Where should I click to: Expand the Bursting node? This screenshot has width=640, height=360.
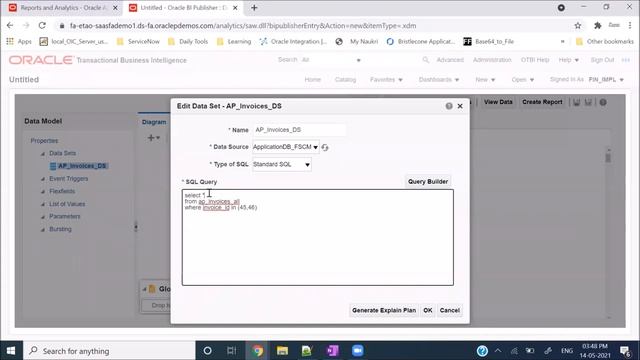click(43, 229)
